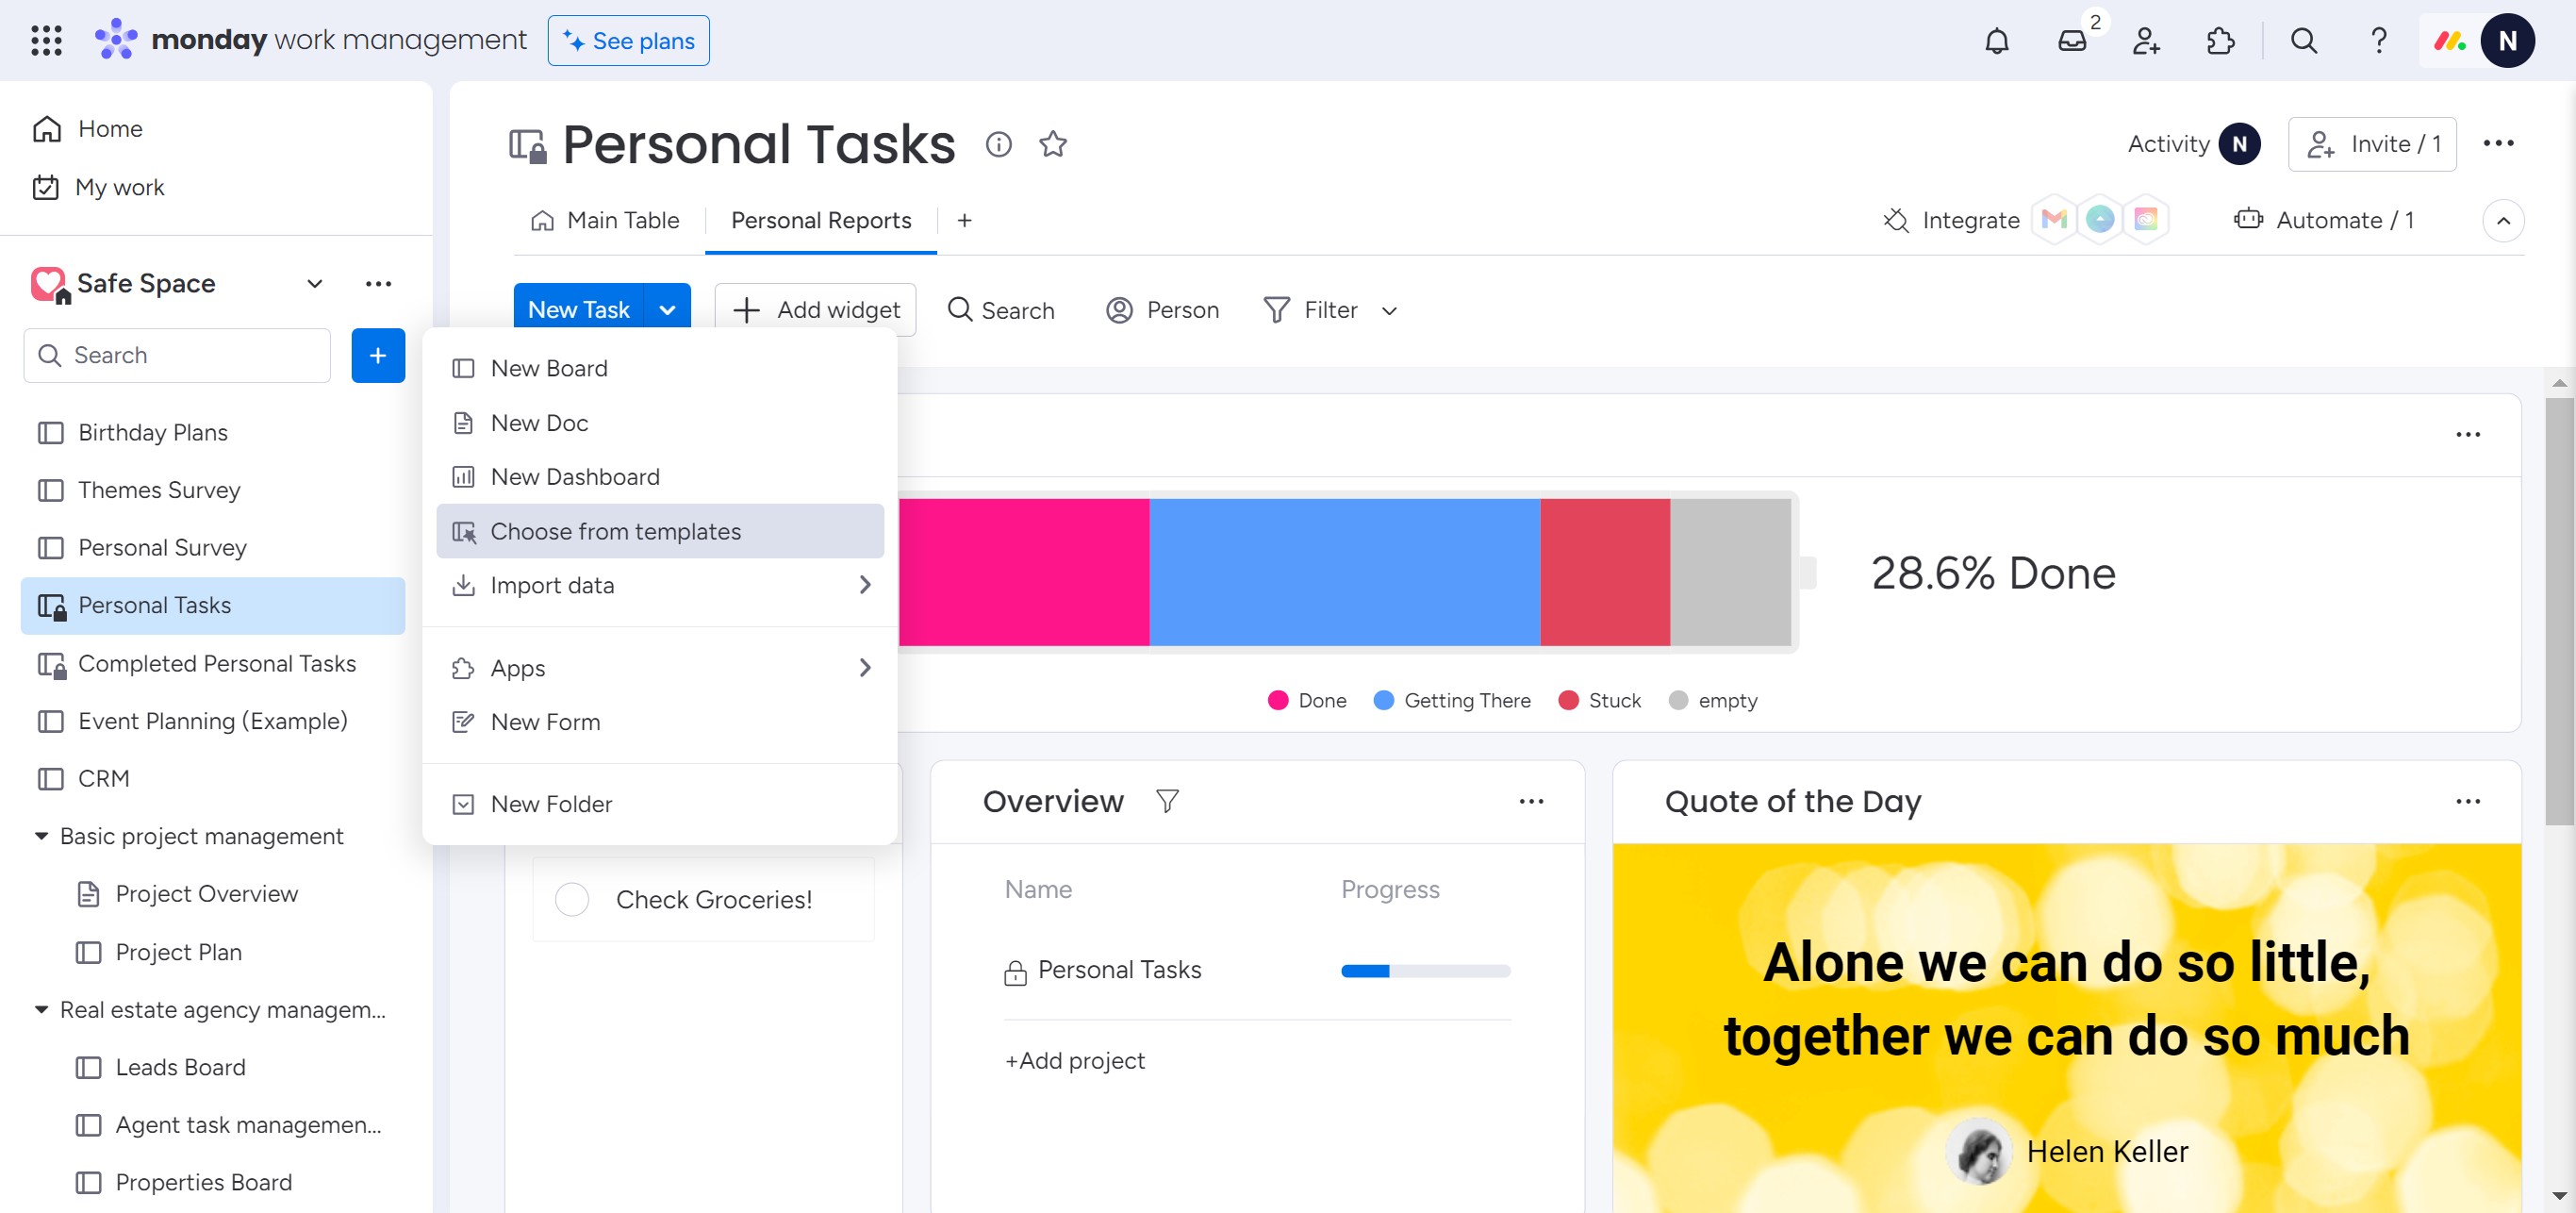
Task: Click the apps marketplace puzzle icon
Action: pos(2220,41)
